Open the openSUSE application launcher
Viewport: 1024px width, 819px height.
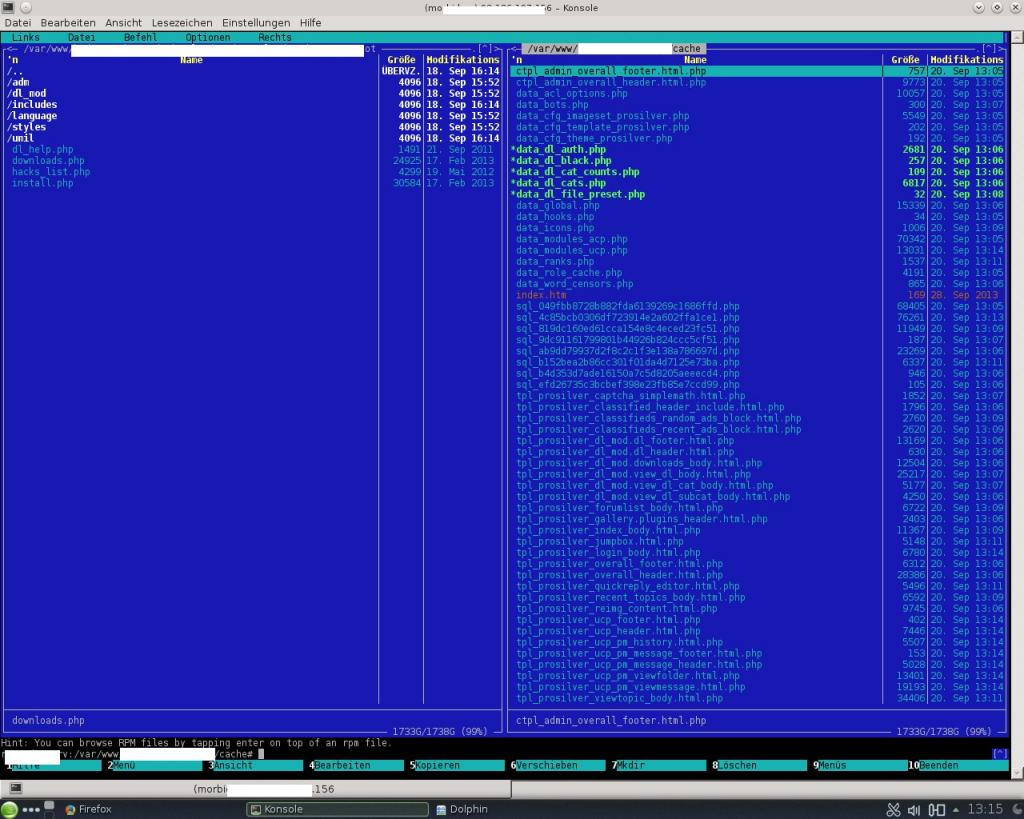pyautogui.click(x=10, y=809)
